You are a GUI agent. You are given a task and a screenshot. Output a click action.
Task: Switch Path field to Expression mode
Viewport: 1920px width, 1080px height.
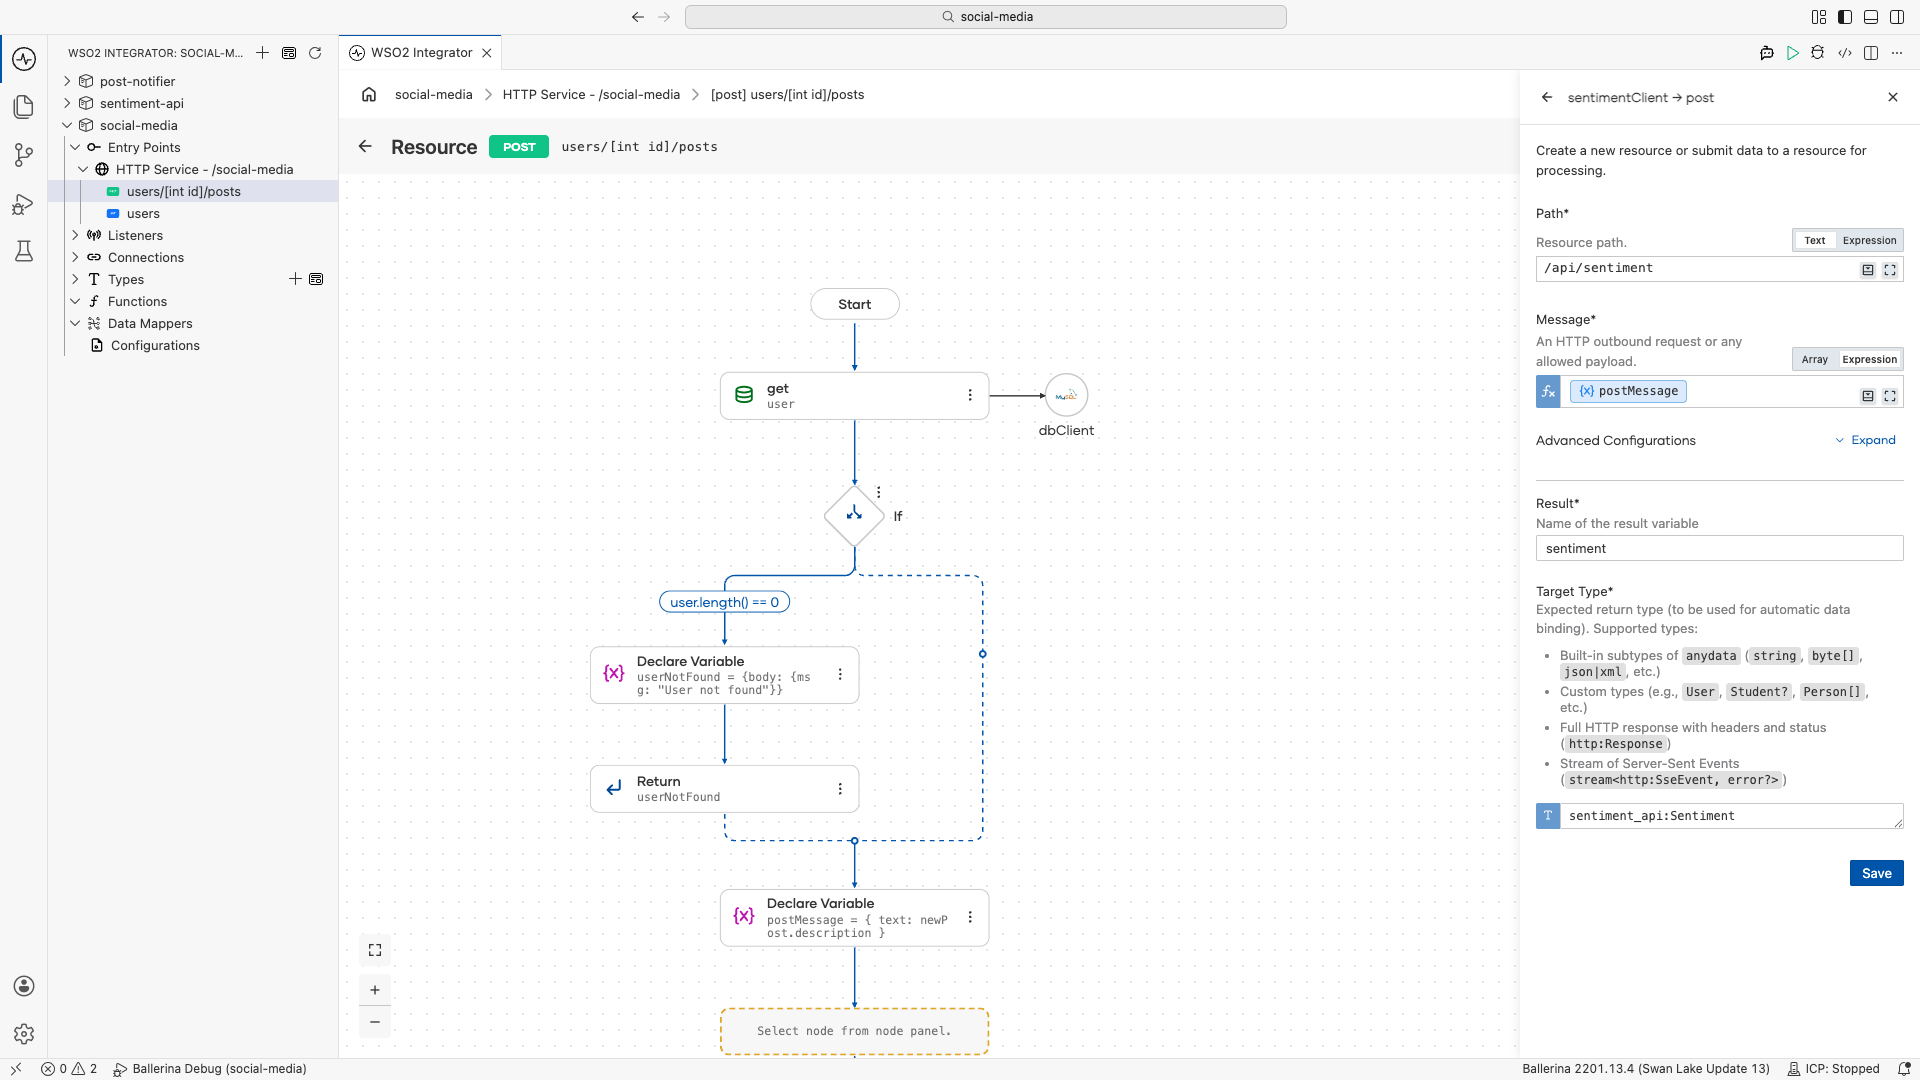pyautogui.click(x=1869, y=241)
